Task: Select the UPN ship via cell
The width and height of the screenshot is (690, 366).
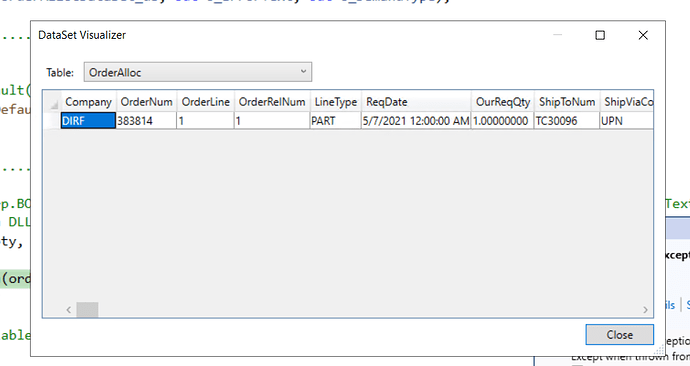Action: (627, 121)
